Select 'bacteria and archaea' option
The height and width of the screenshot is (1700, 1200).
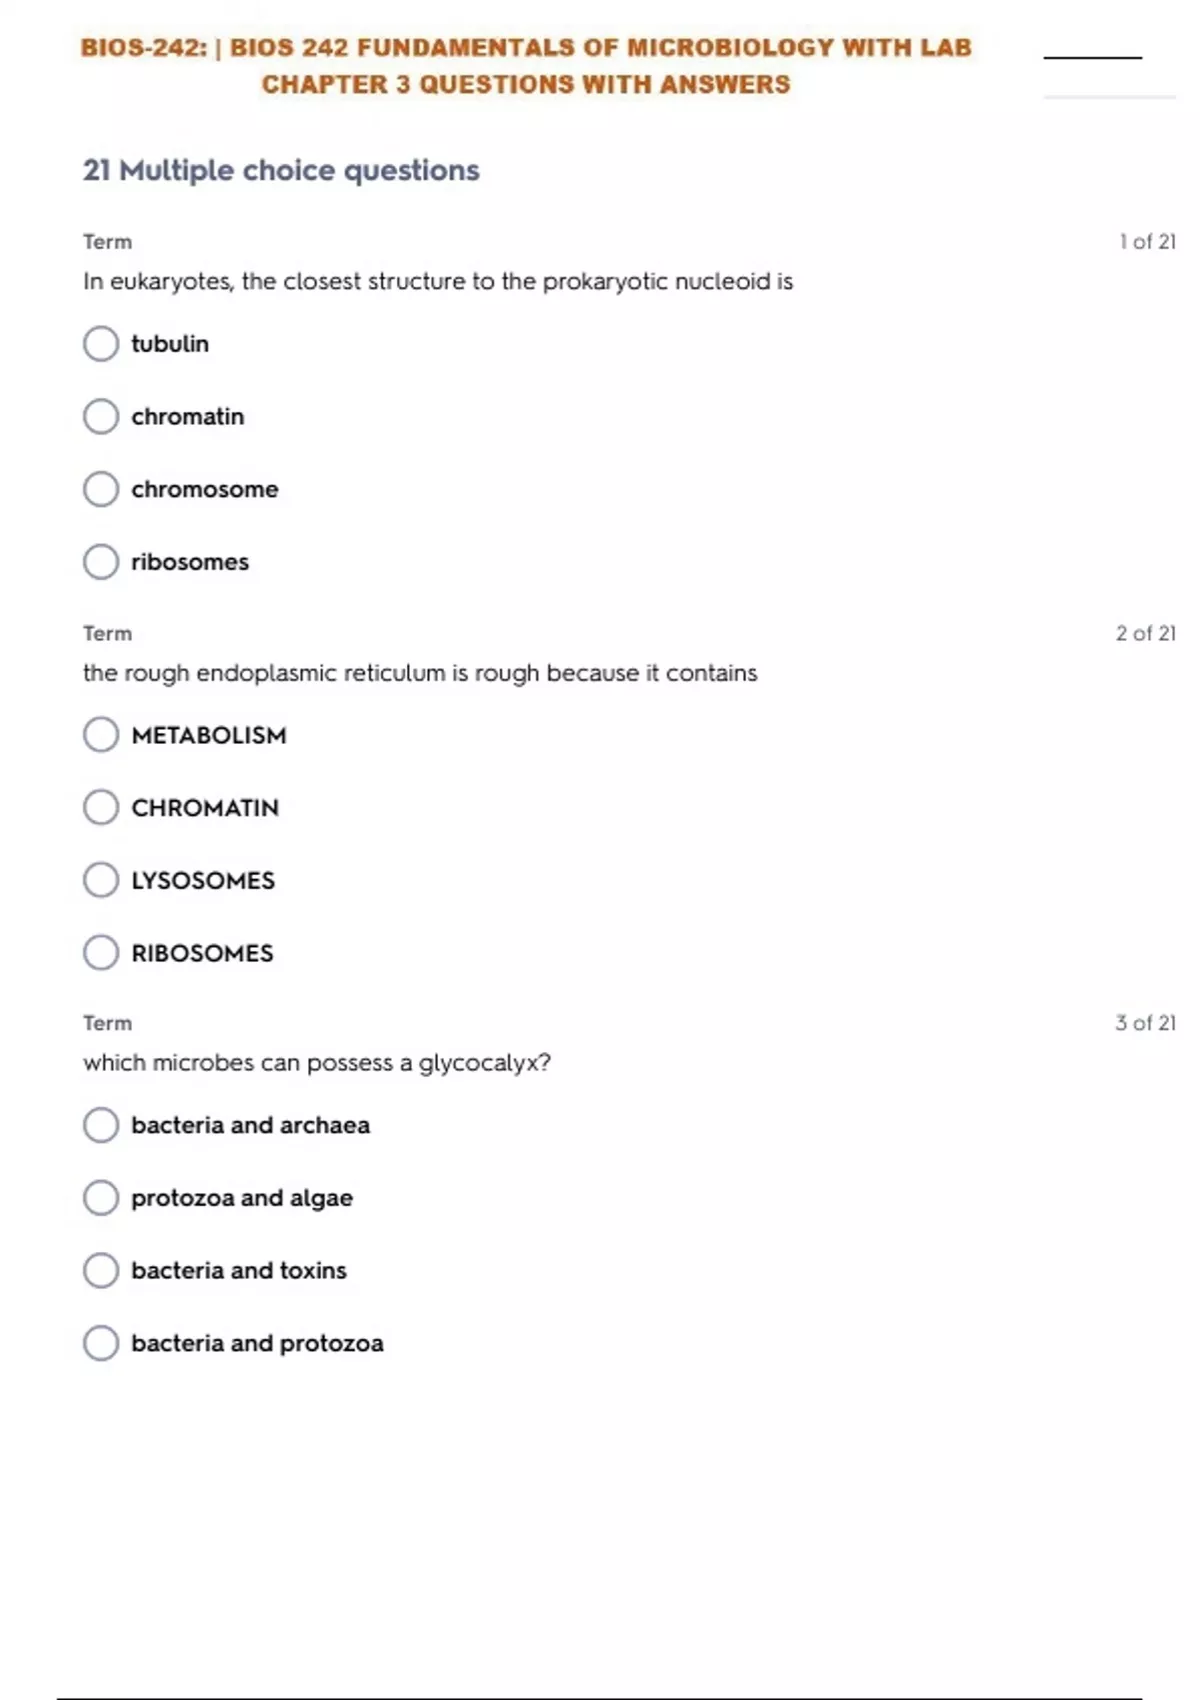[x=101, y=1125]
